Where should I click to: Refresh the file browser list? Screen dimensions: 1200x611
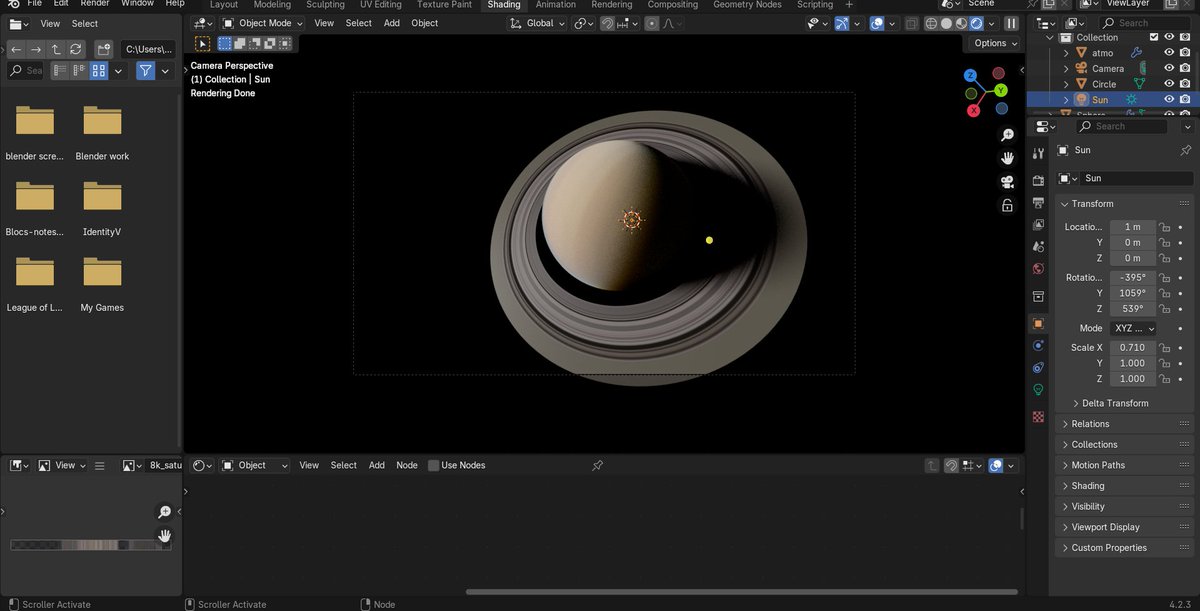point(76,49)
